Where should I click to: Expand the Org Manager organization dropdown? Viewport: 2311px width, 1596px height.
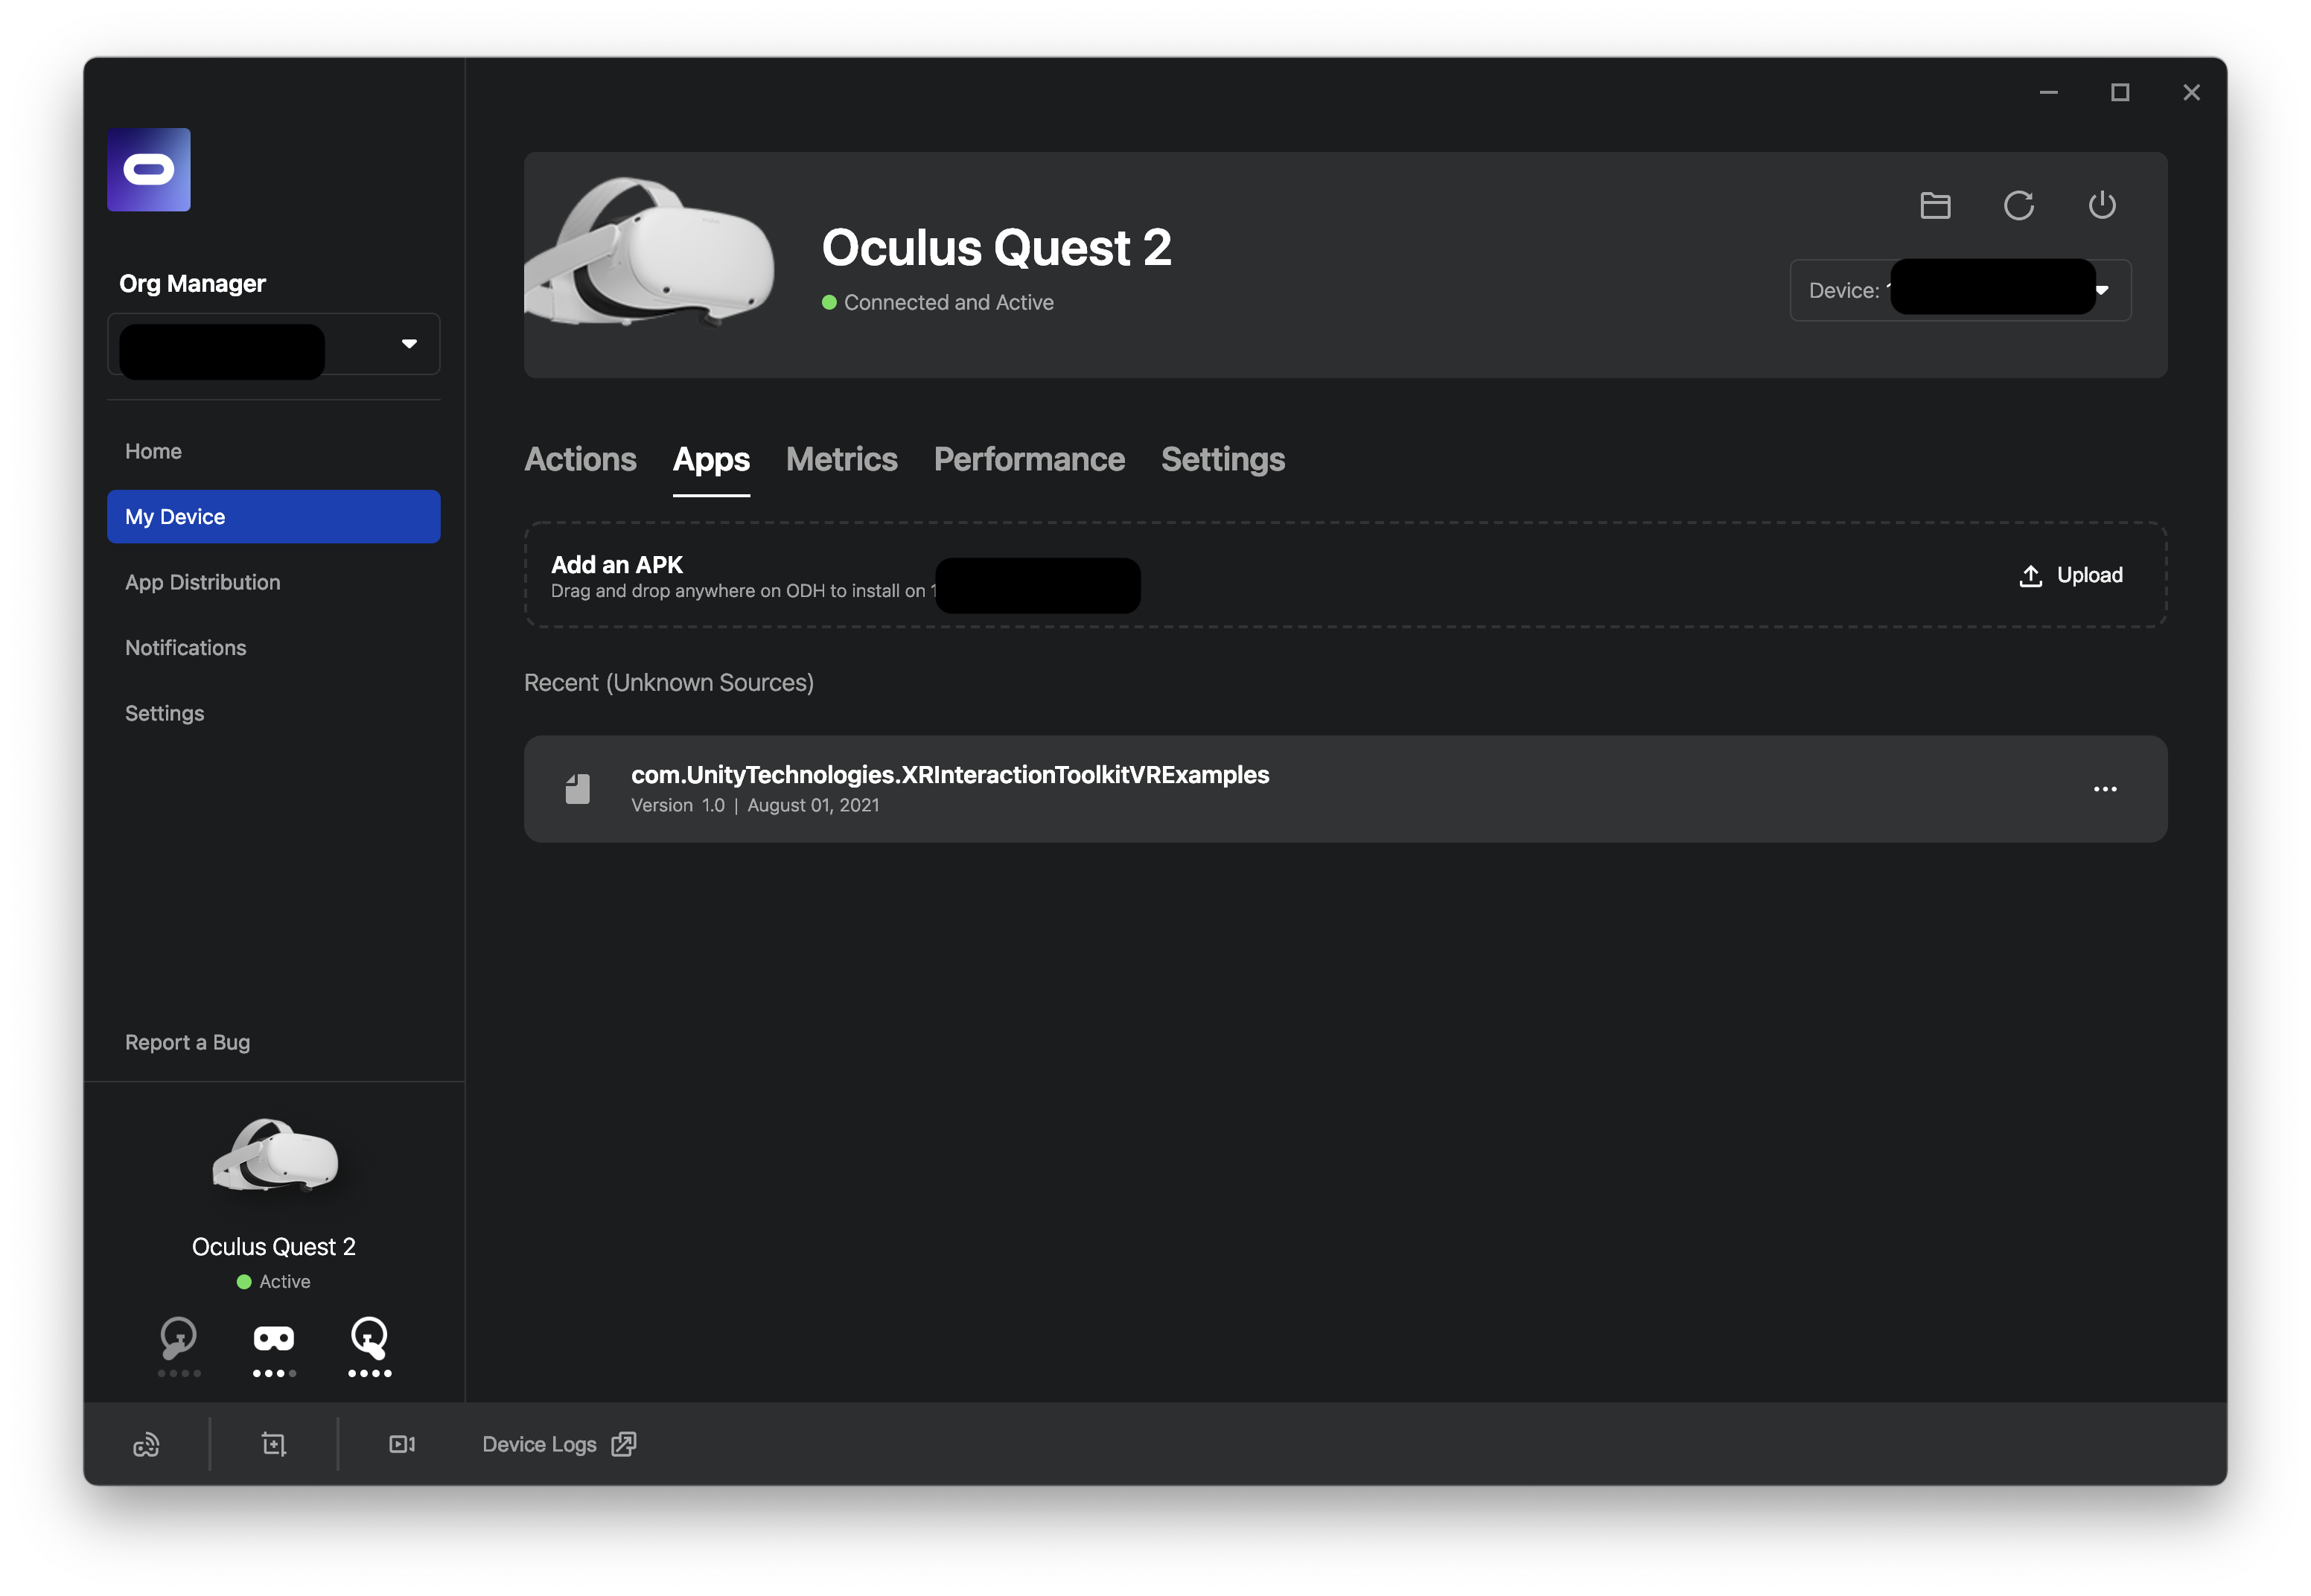[409, 344]
